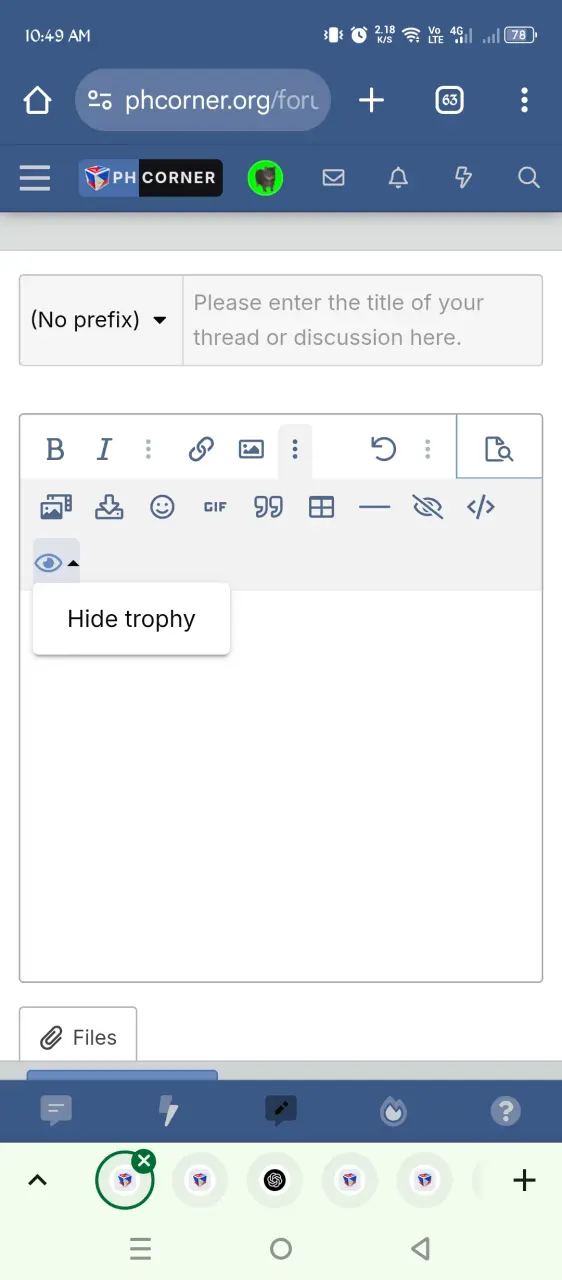Image resolution: width=562 pixels, height=1280 pixels.
Task: Tap the Android home circle button
Action: coord(281,1248)
